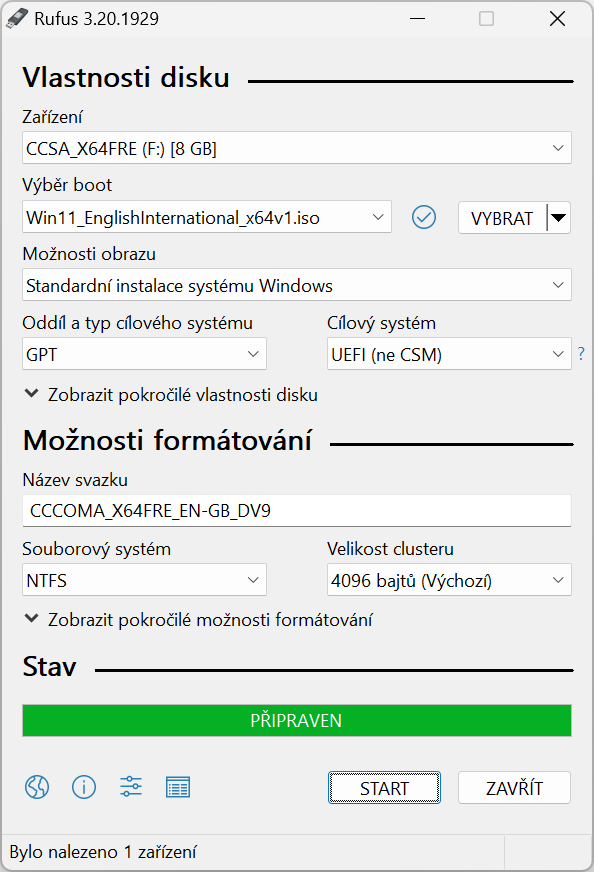594x872 pixels.
Task: Open the settings sliders icon
Action: click(131, 787)
